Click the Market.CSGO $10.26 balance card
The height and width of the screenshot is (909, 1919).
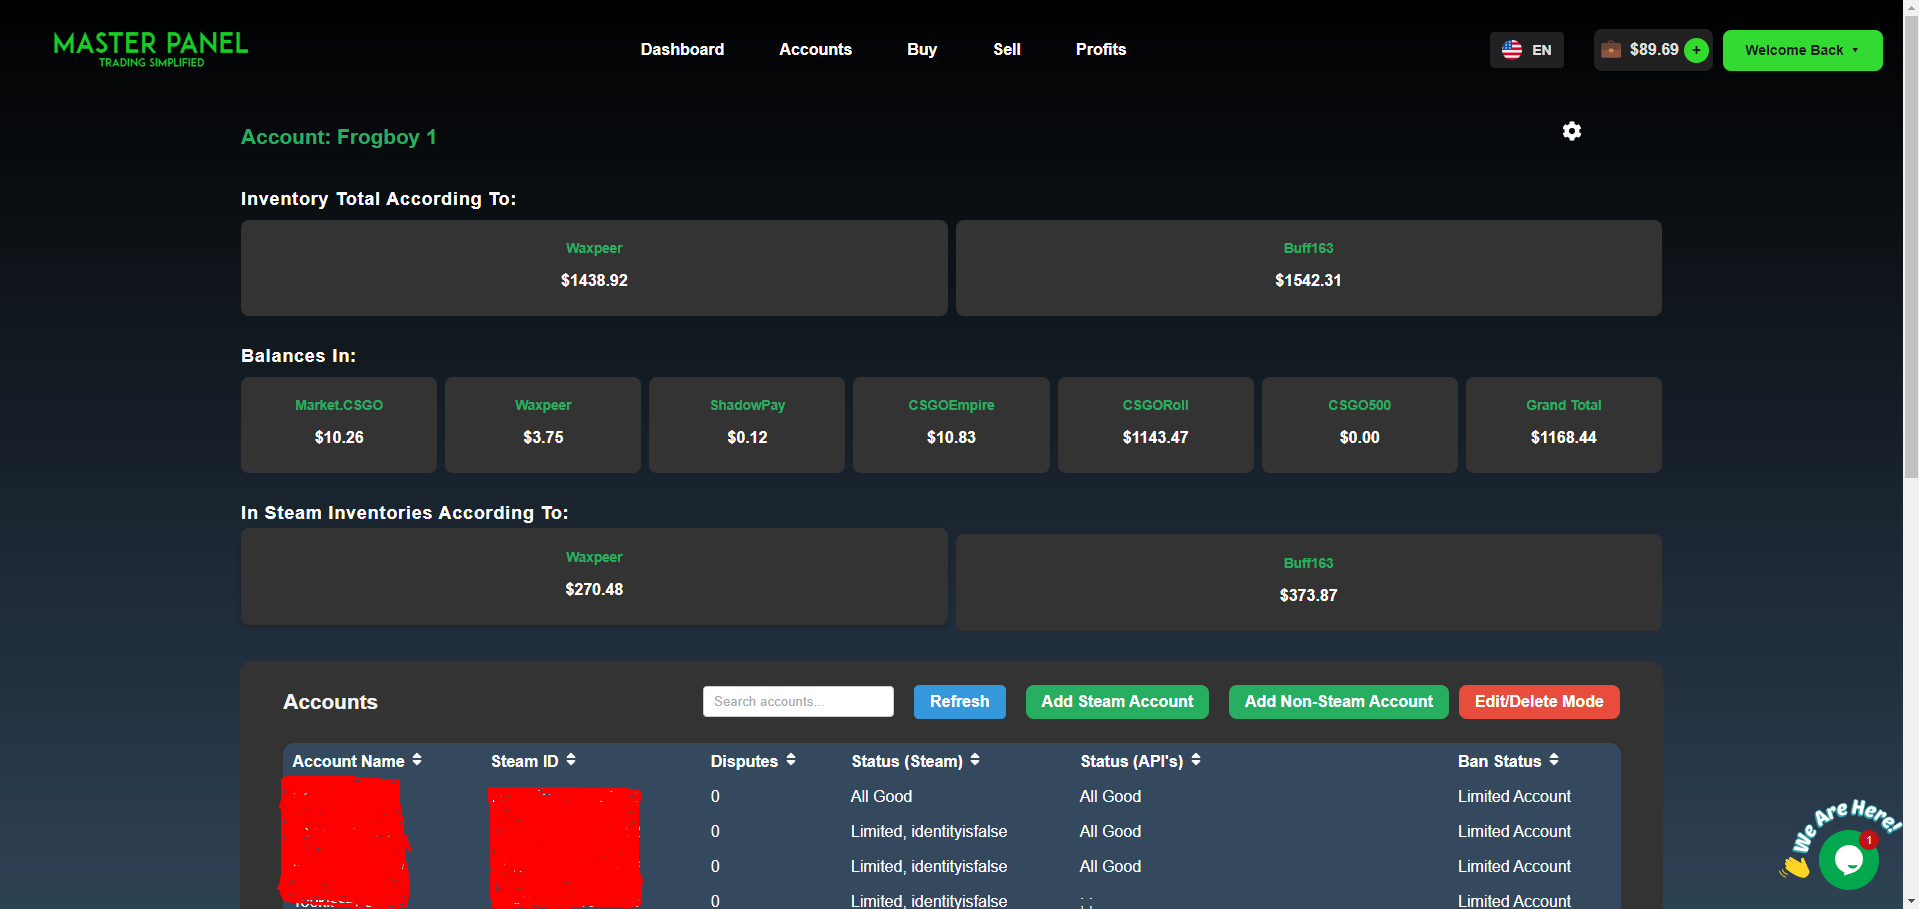point(339,425)
